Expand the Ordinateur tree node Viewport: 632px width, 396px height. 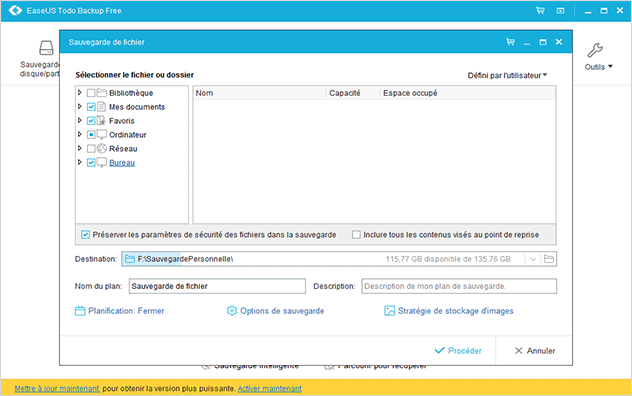coord(80,134)
